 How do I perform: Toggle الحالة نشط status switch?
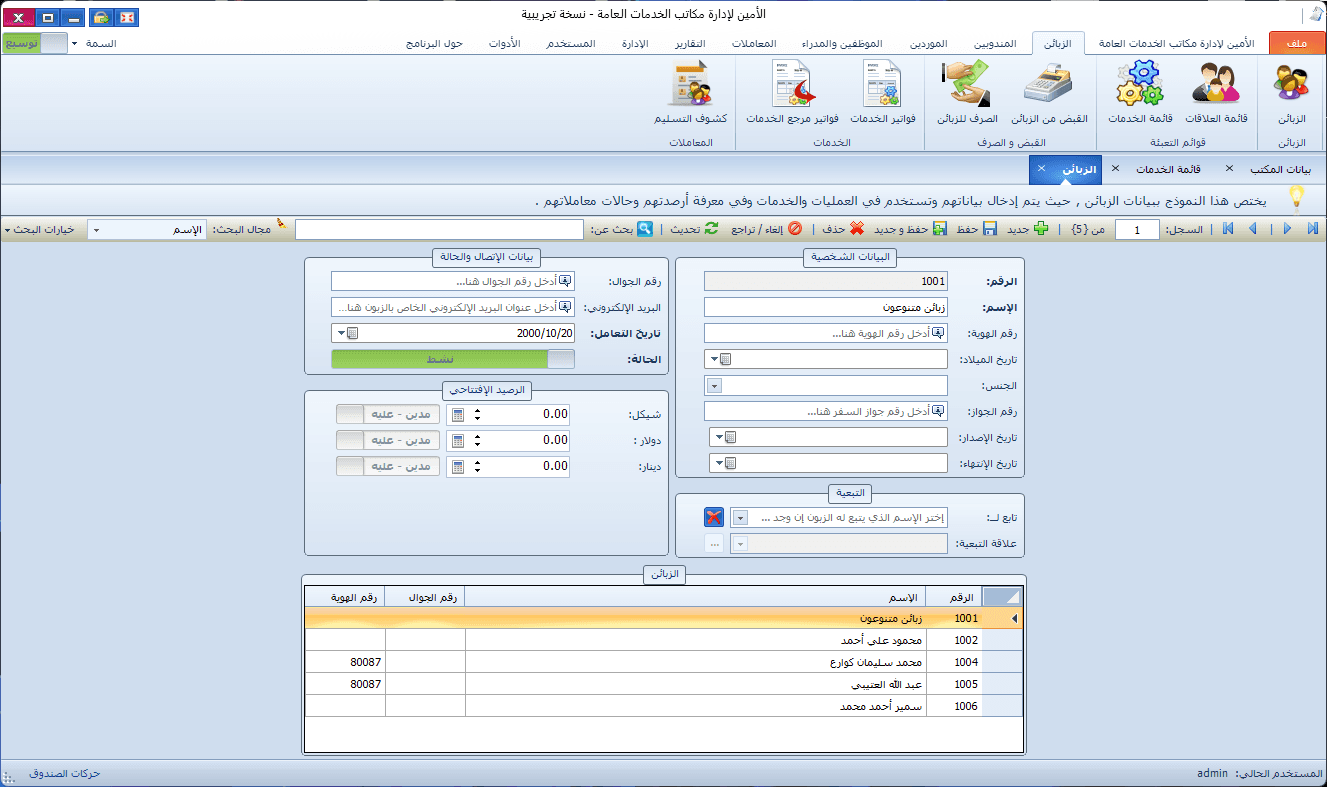[453, 359]
